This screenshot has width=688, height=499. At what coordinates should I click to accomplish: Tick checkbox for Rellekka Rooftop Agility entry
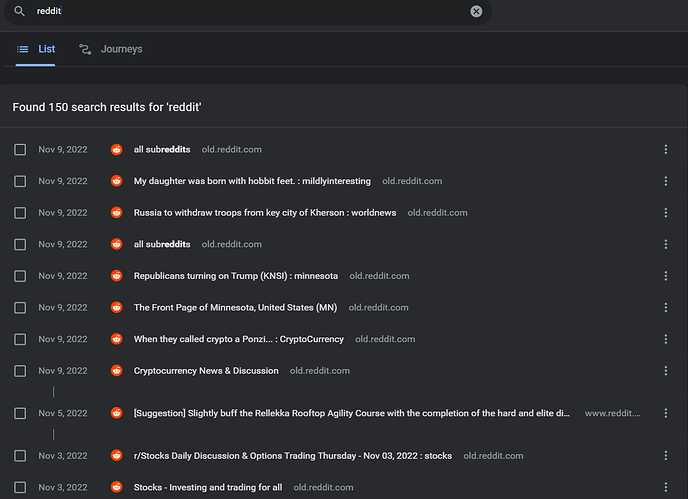pyautogui.click(x=20, y=413)
